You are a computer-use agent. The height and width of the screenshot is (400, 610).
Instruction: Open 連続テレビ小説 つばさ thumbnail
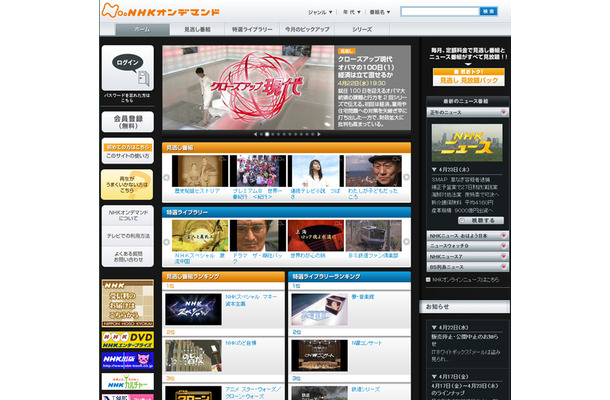316,171
